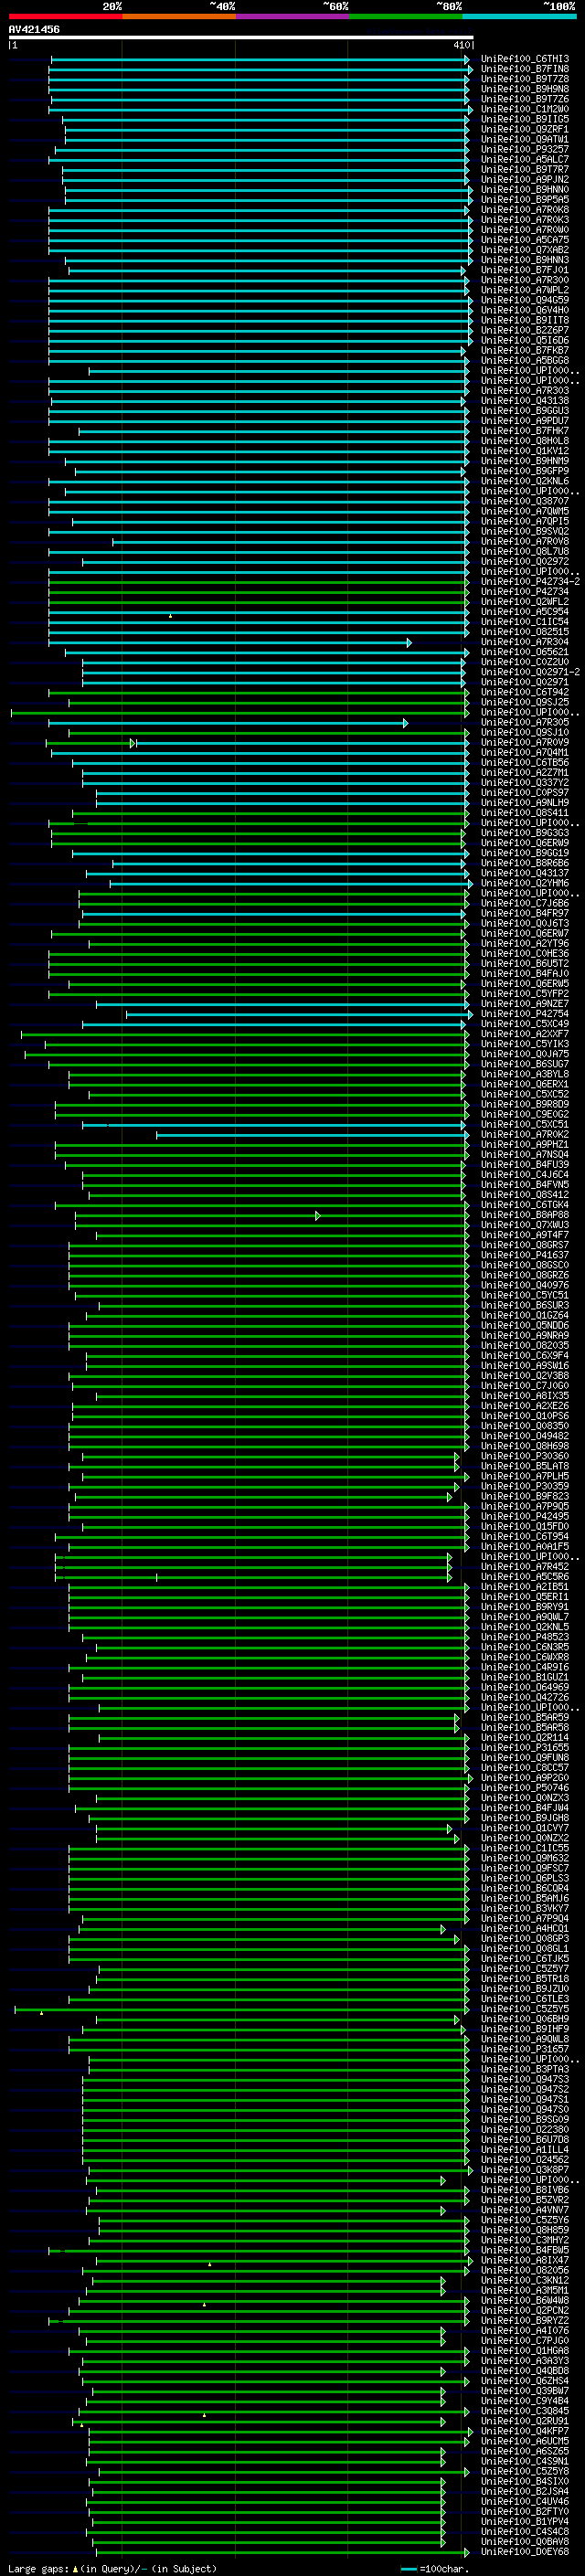Click the label UniRef100_B9P5A5
Viewport: 585px width, 2576px height.
[x=524, y=200]
